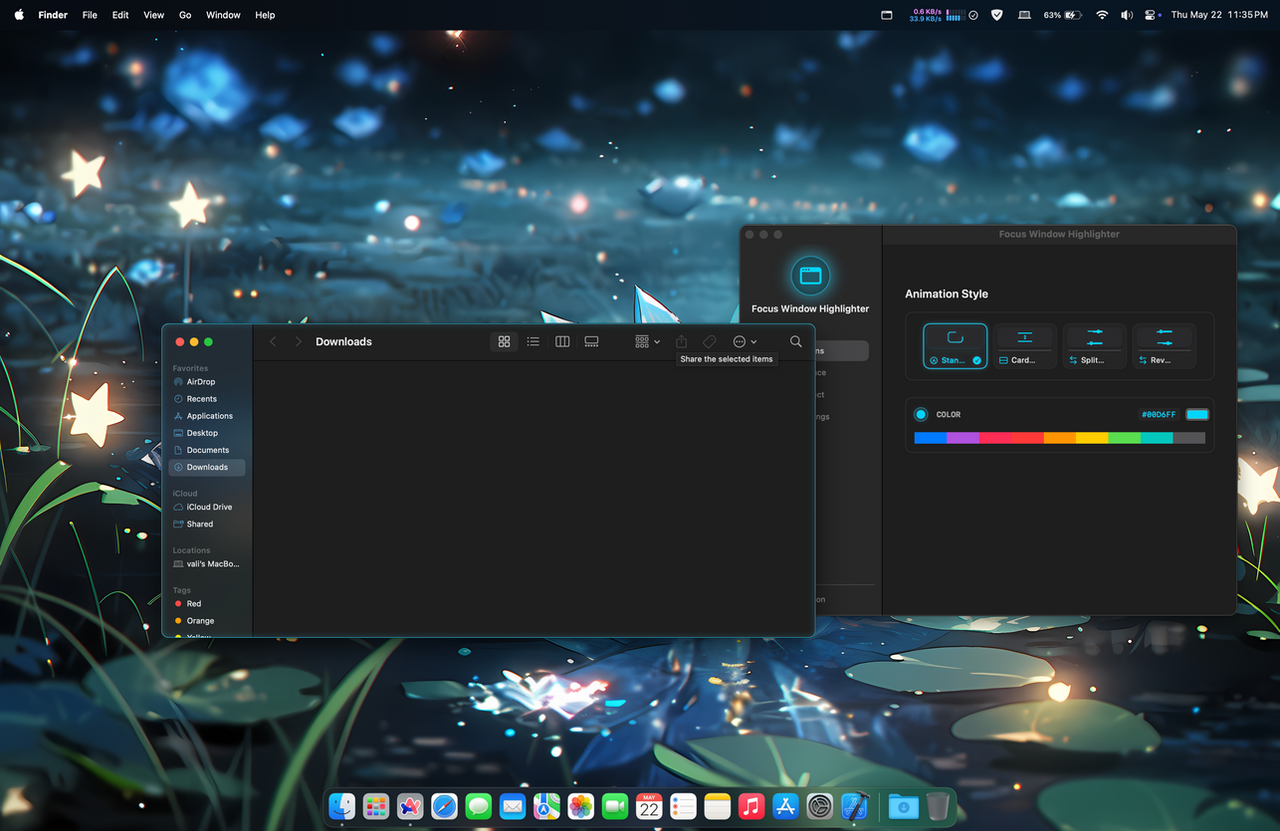
Task: Pick the purple segment of color strip
Action: 963,438
